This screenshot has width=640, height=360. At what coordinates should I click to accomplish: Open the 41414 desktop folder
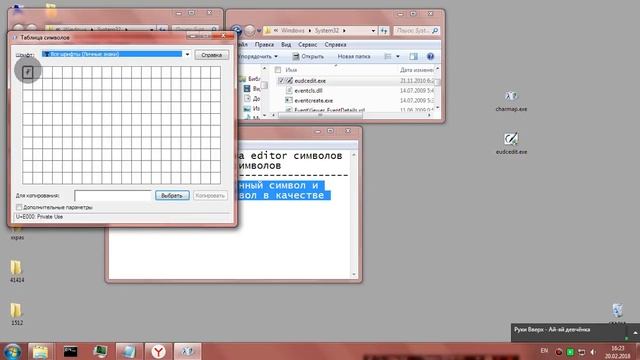(x=16, y=271)
